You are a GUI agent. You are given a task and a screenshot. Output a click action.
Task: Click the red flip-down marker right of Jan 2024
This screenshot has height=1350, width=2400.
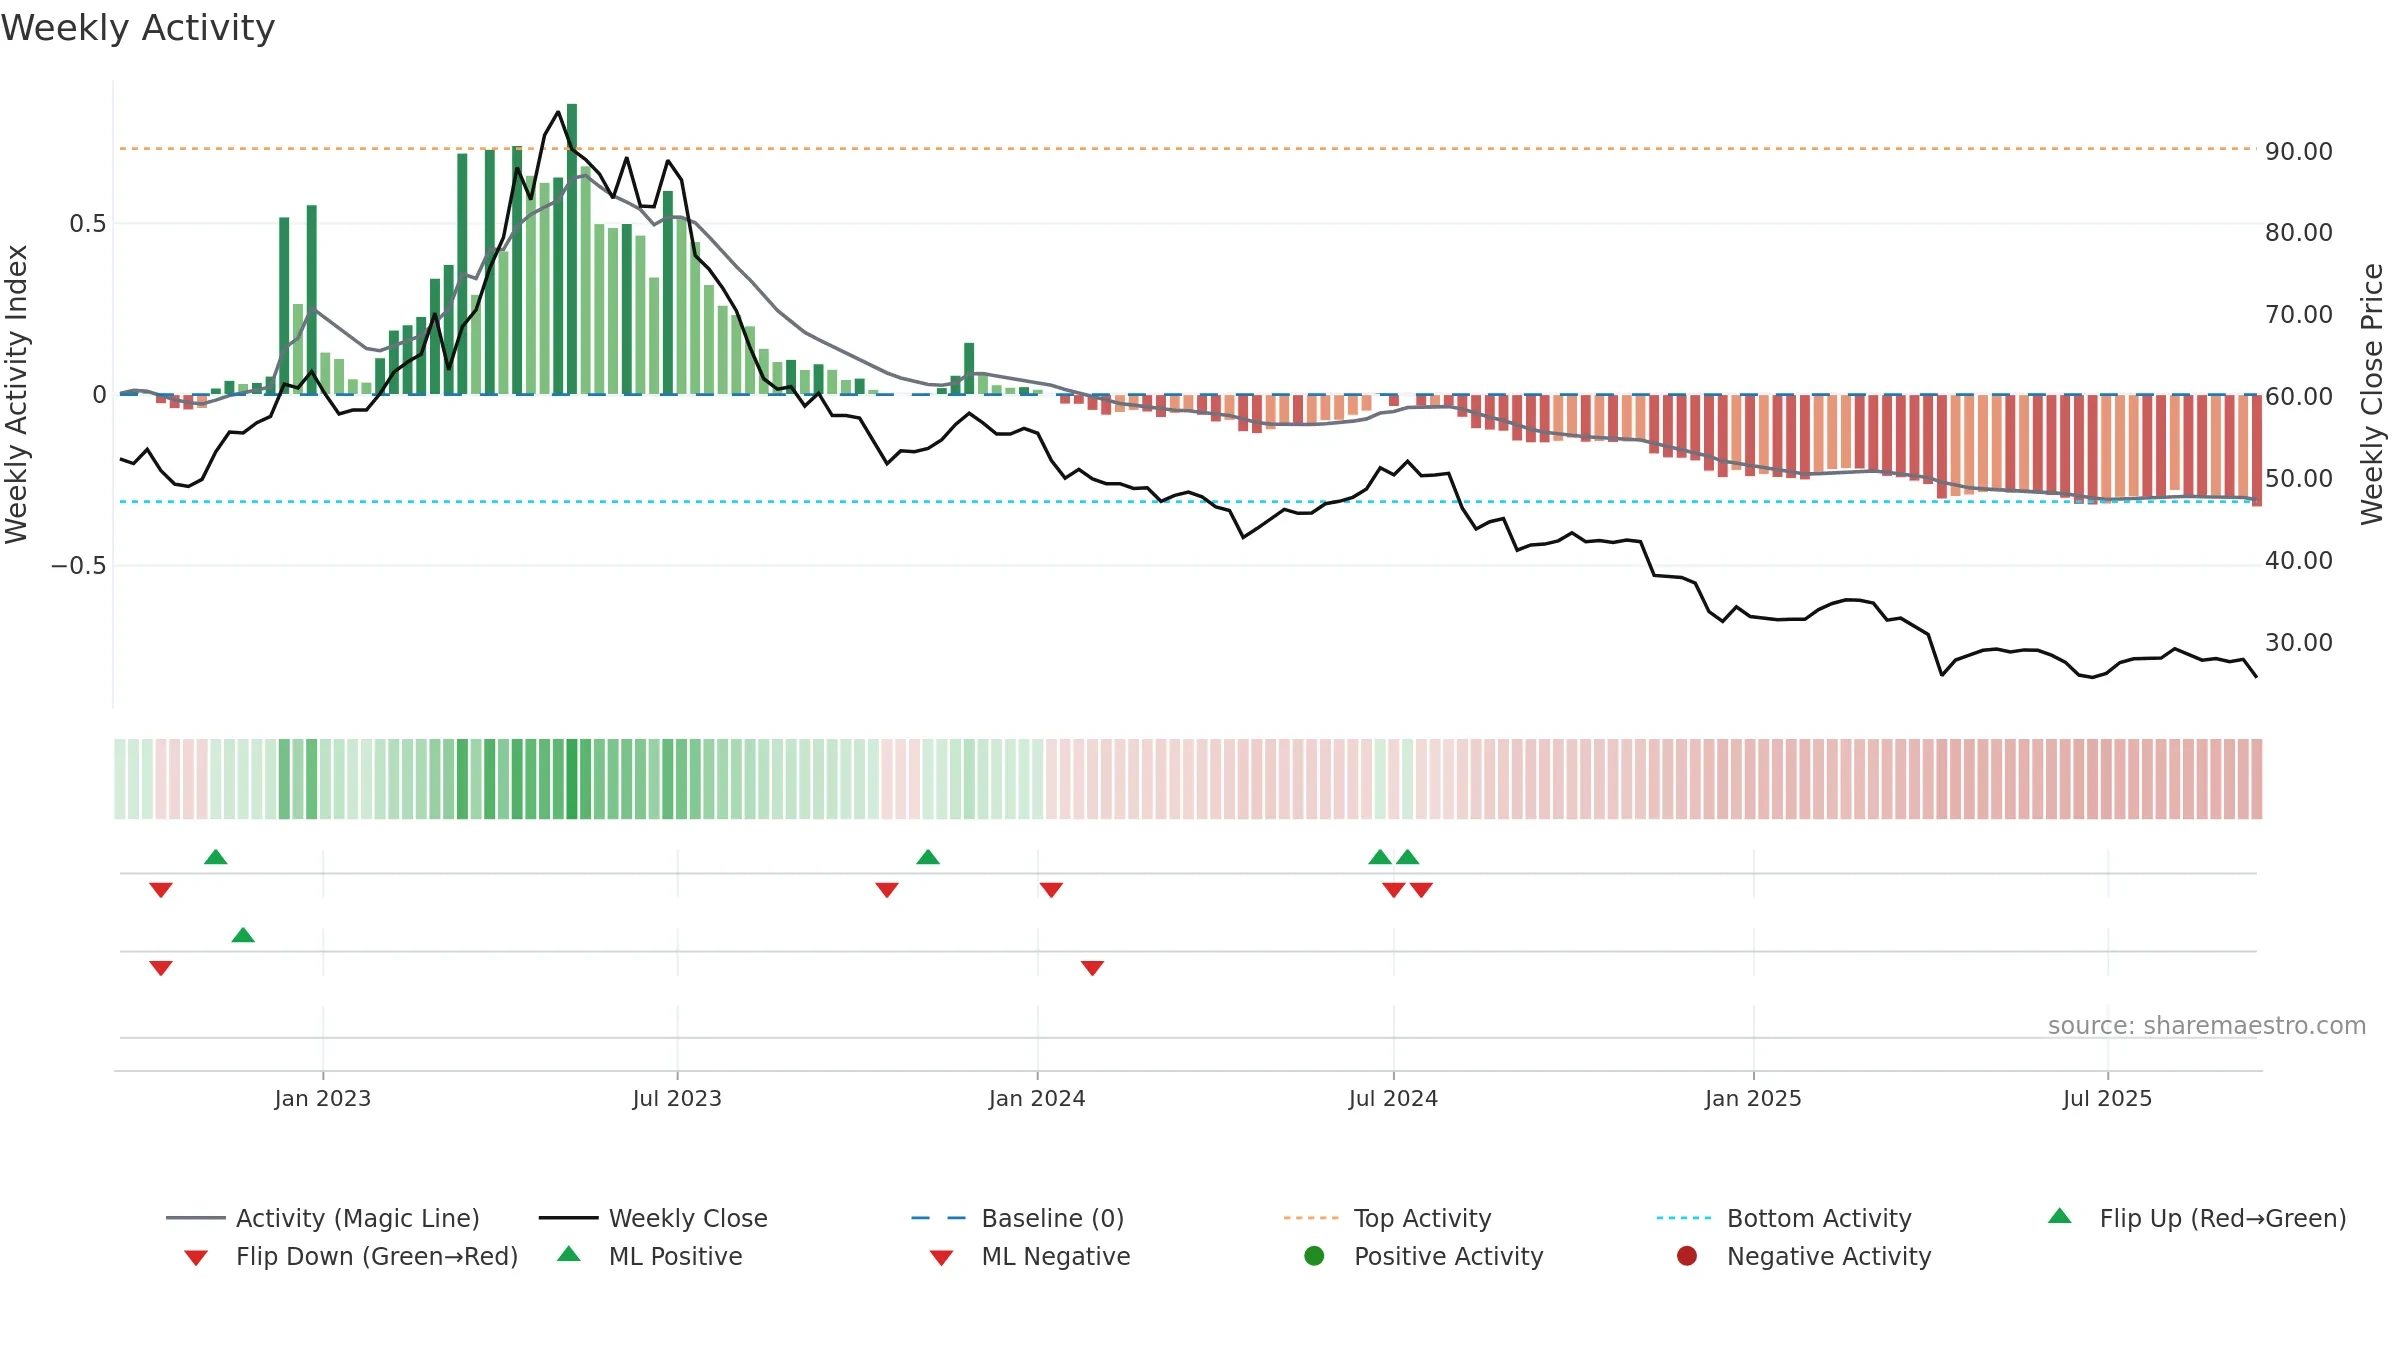coord(1051,890)
